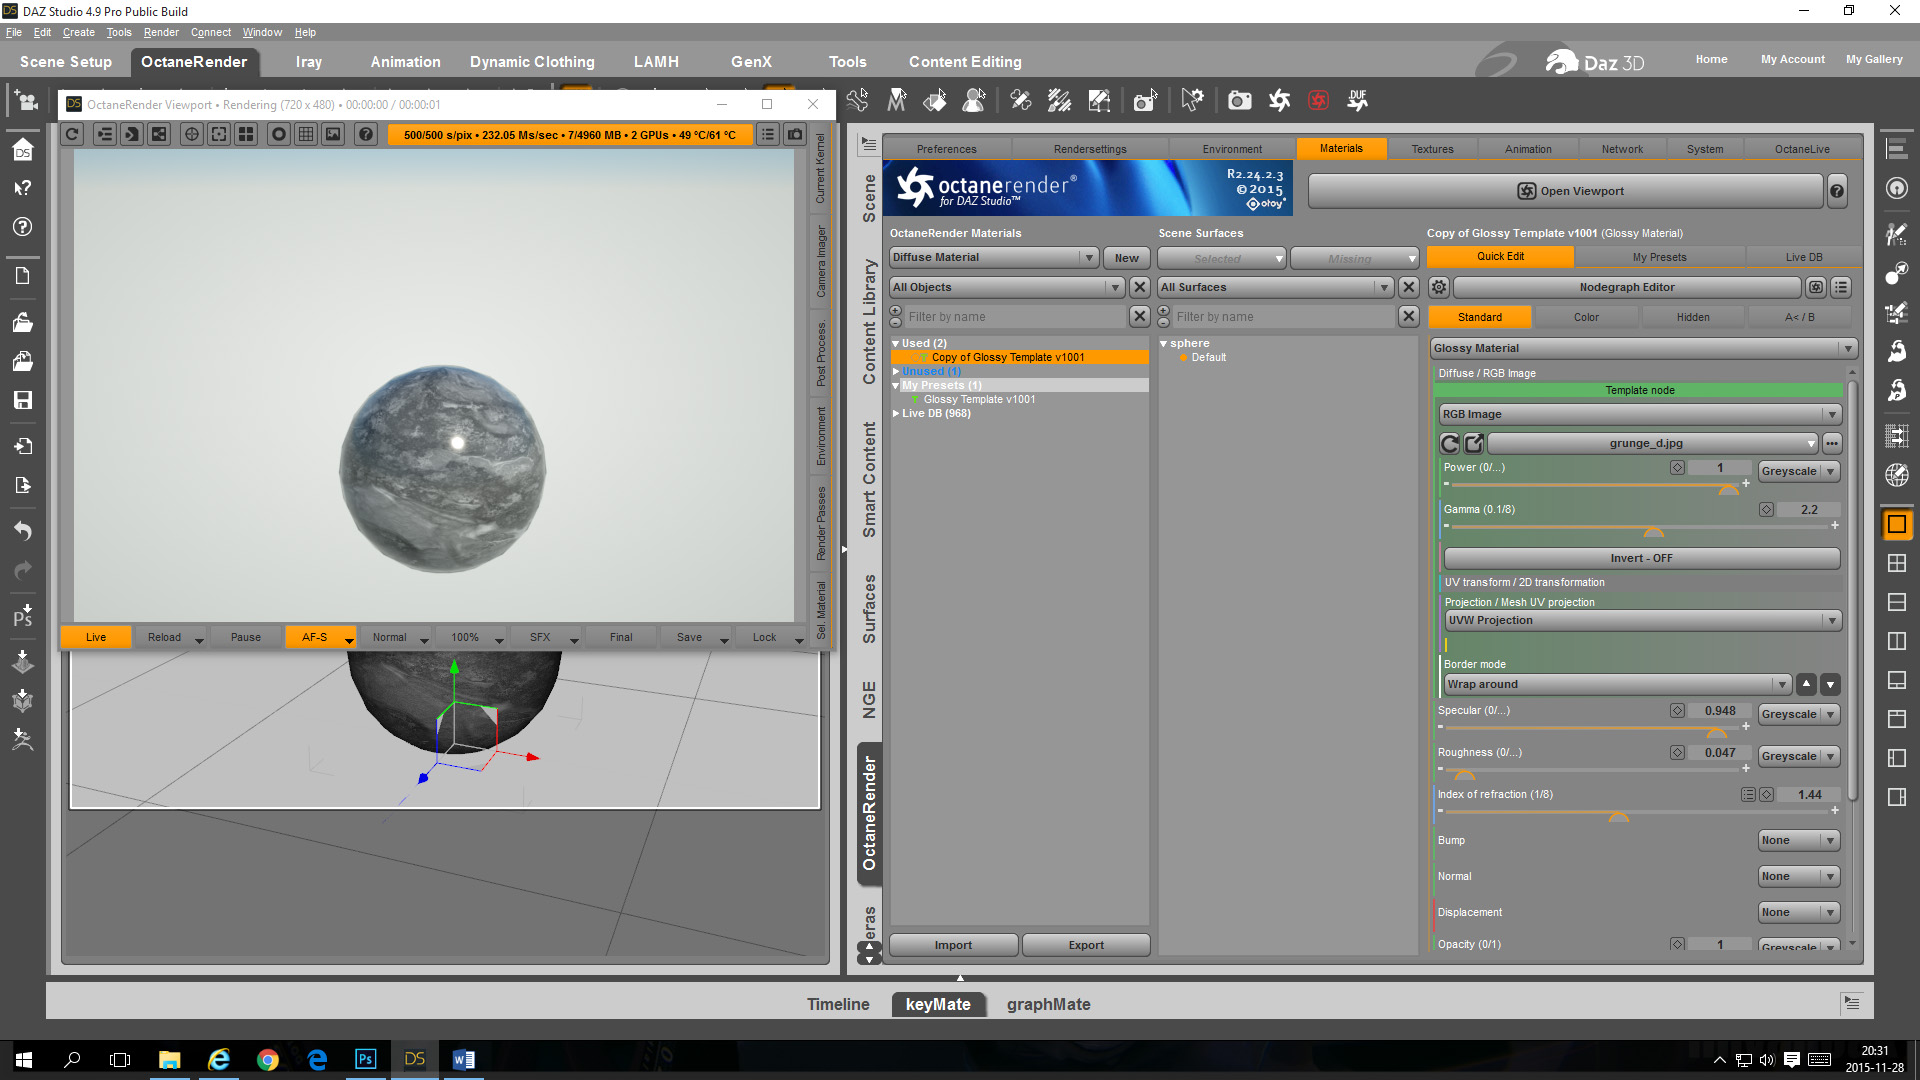Viewport: 1920px width, 1080px height.
Task: Toggle the Invert - OFF button
Action: point(1640,558)
